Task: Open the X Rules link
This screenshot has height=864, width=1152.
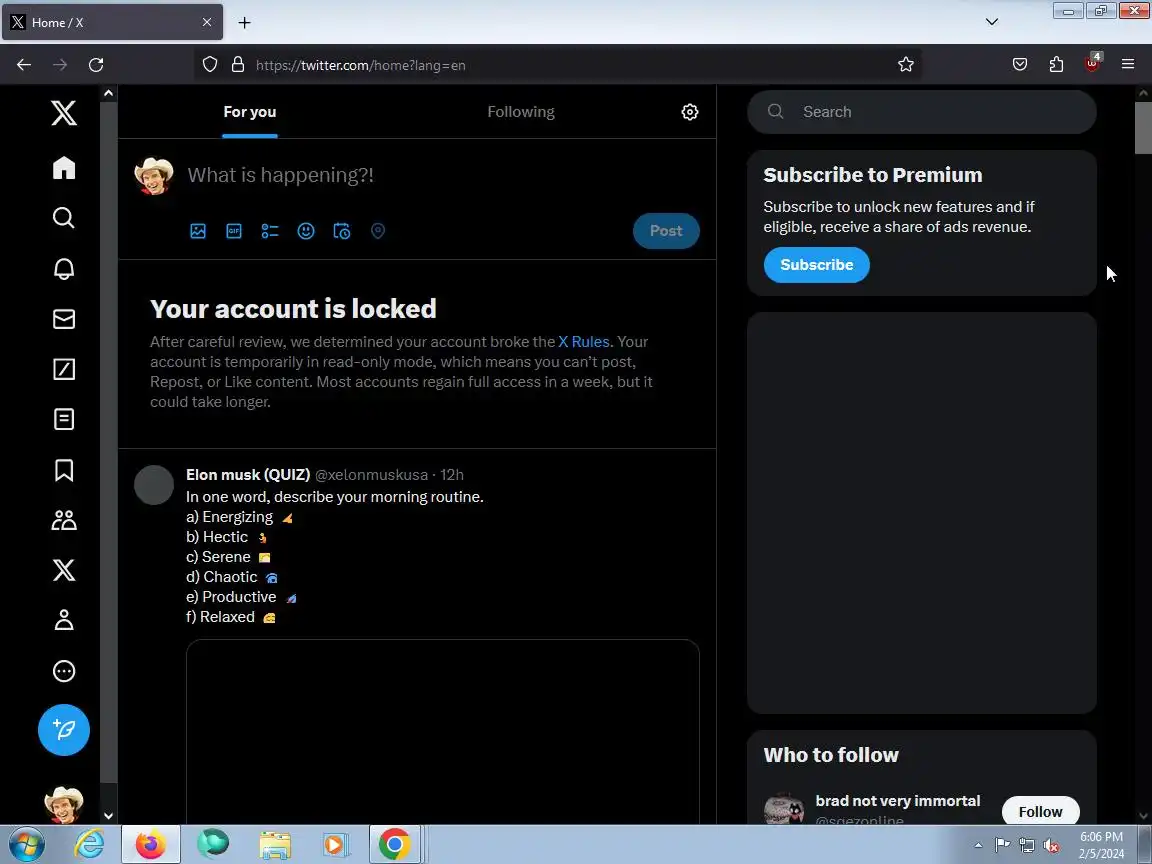Action: [583, 342]
